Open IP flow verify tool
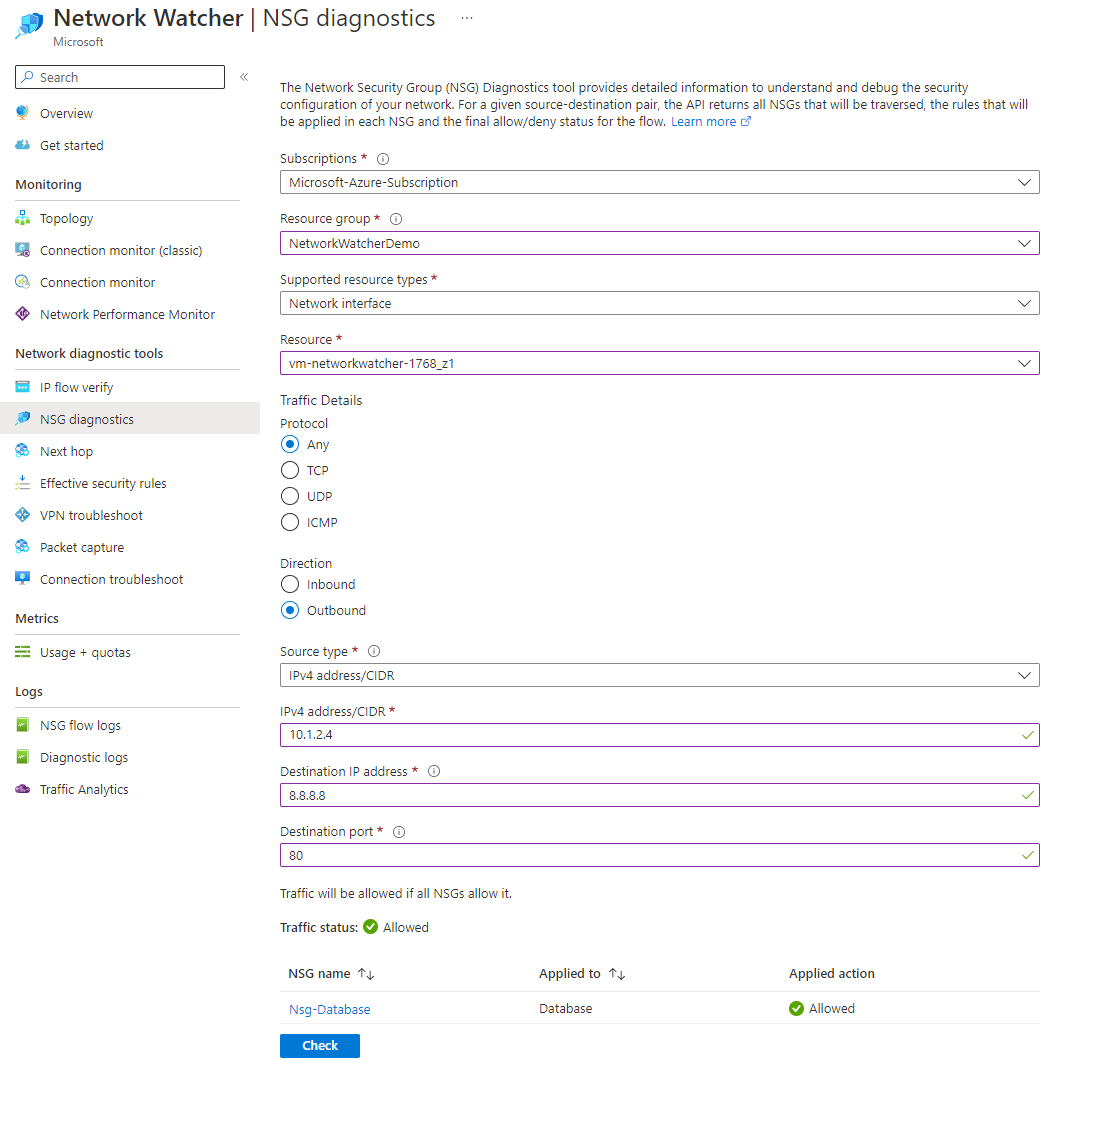Screen dimensions: 1112x1125 77,387
